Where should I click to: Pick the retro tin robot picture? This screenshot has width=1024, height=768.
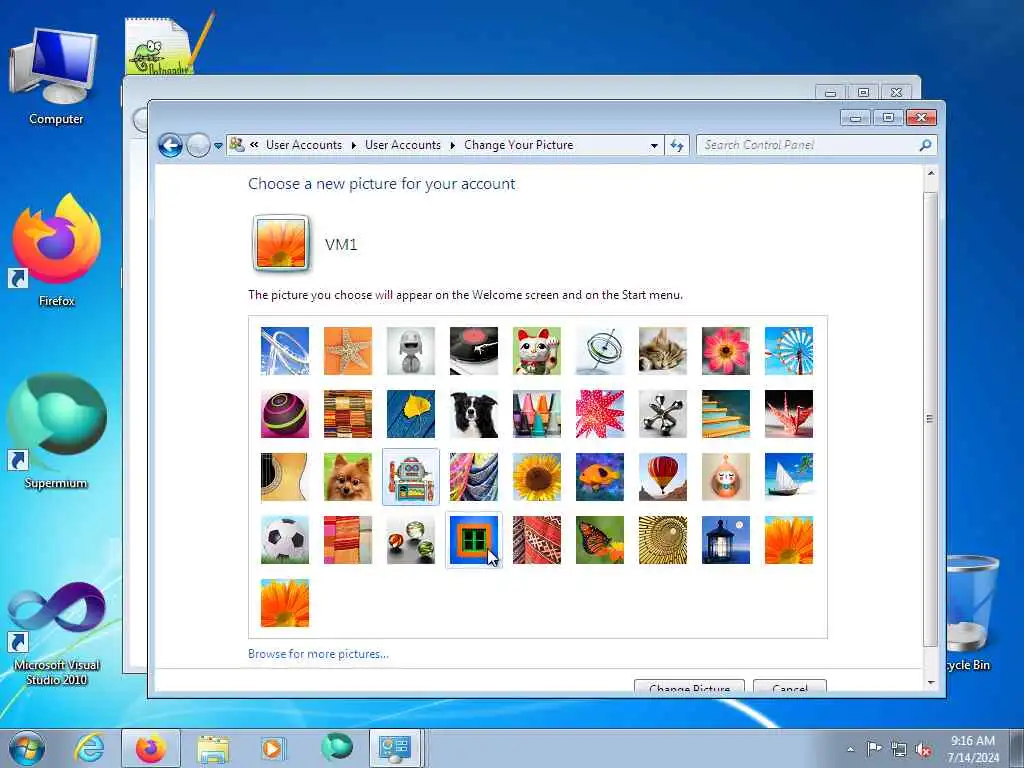point(411,477)
